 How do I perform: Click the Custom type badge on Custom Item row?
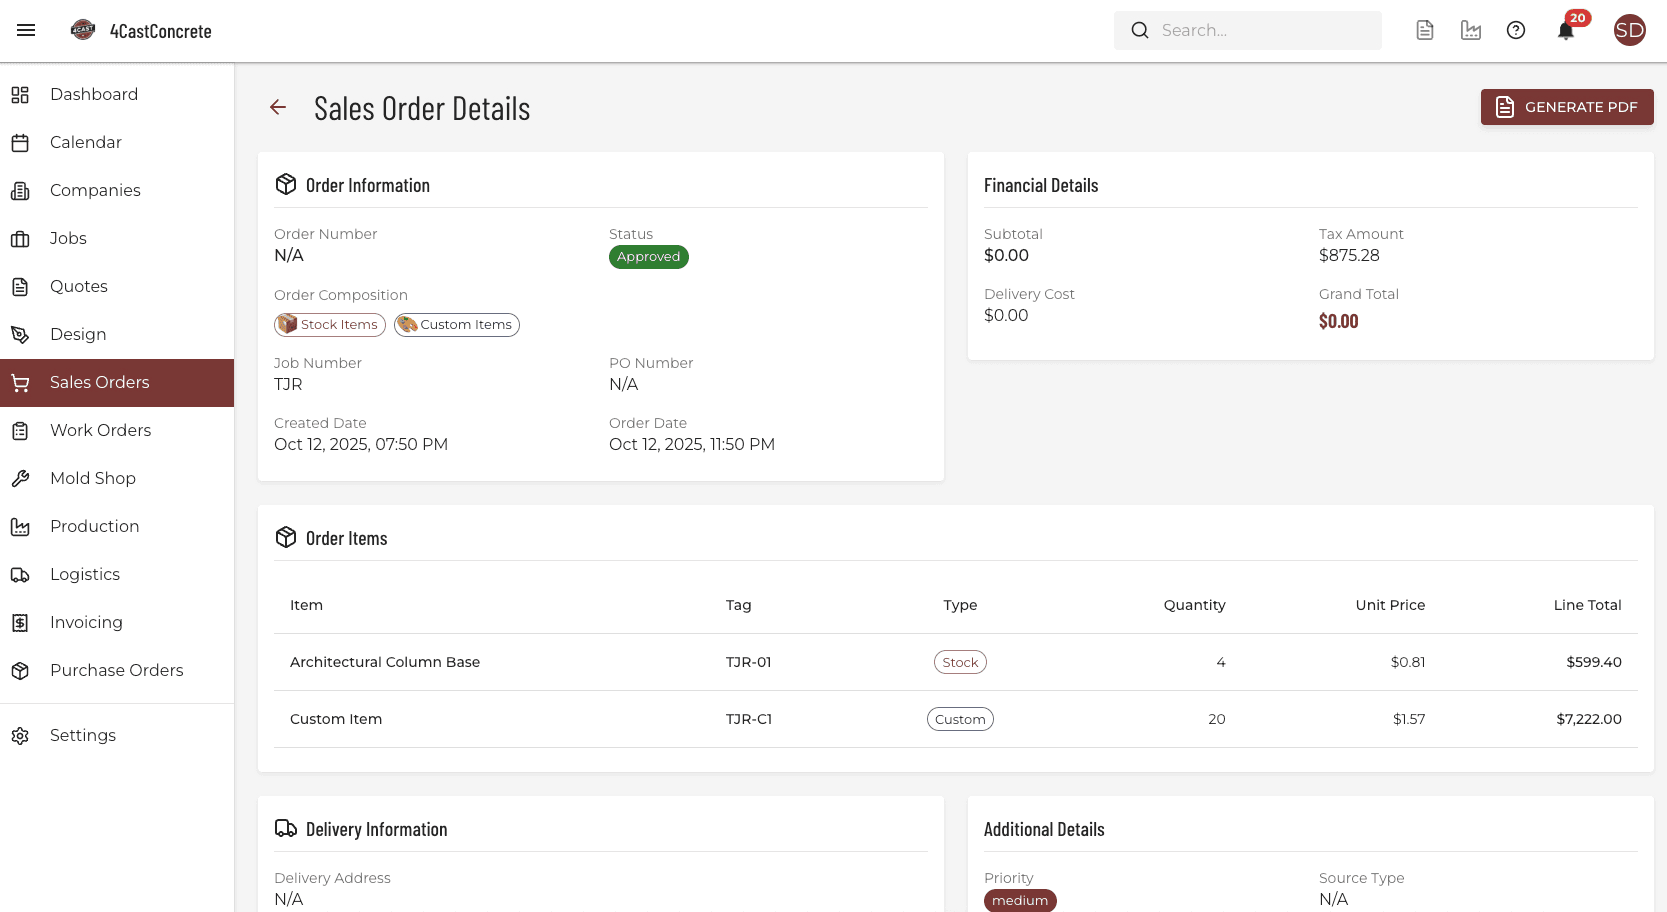[x=960, y=719]
